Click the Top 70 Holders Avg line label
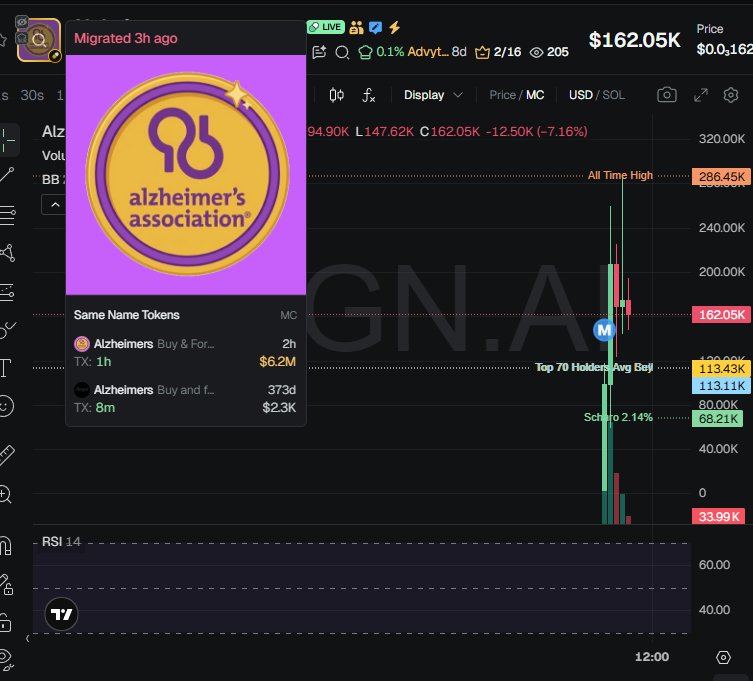The width and height of the screenshot is (753, 681). tap(594, 367)
